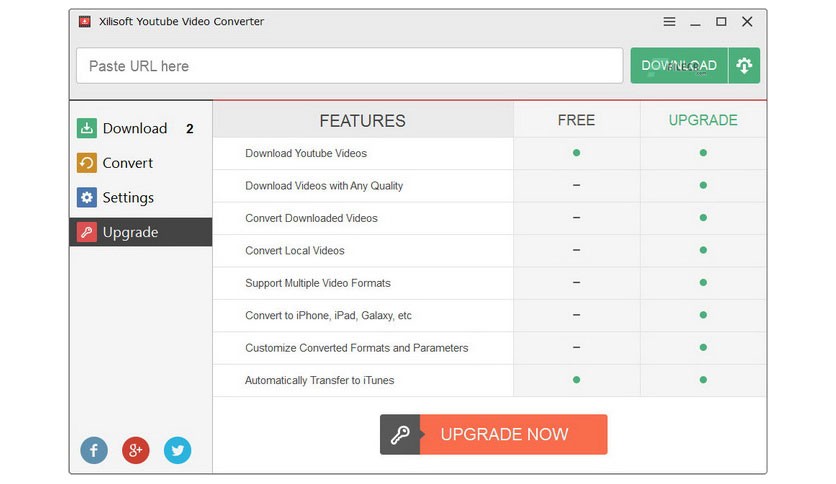Select the Upgrade sidebar item
Image resolution: width=836 pixels, height=484 pixels.
pyautogui.click(x=141, y=232)
